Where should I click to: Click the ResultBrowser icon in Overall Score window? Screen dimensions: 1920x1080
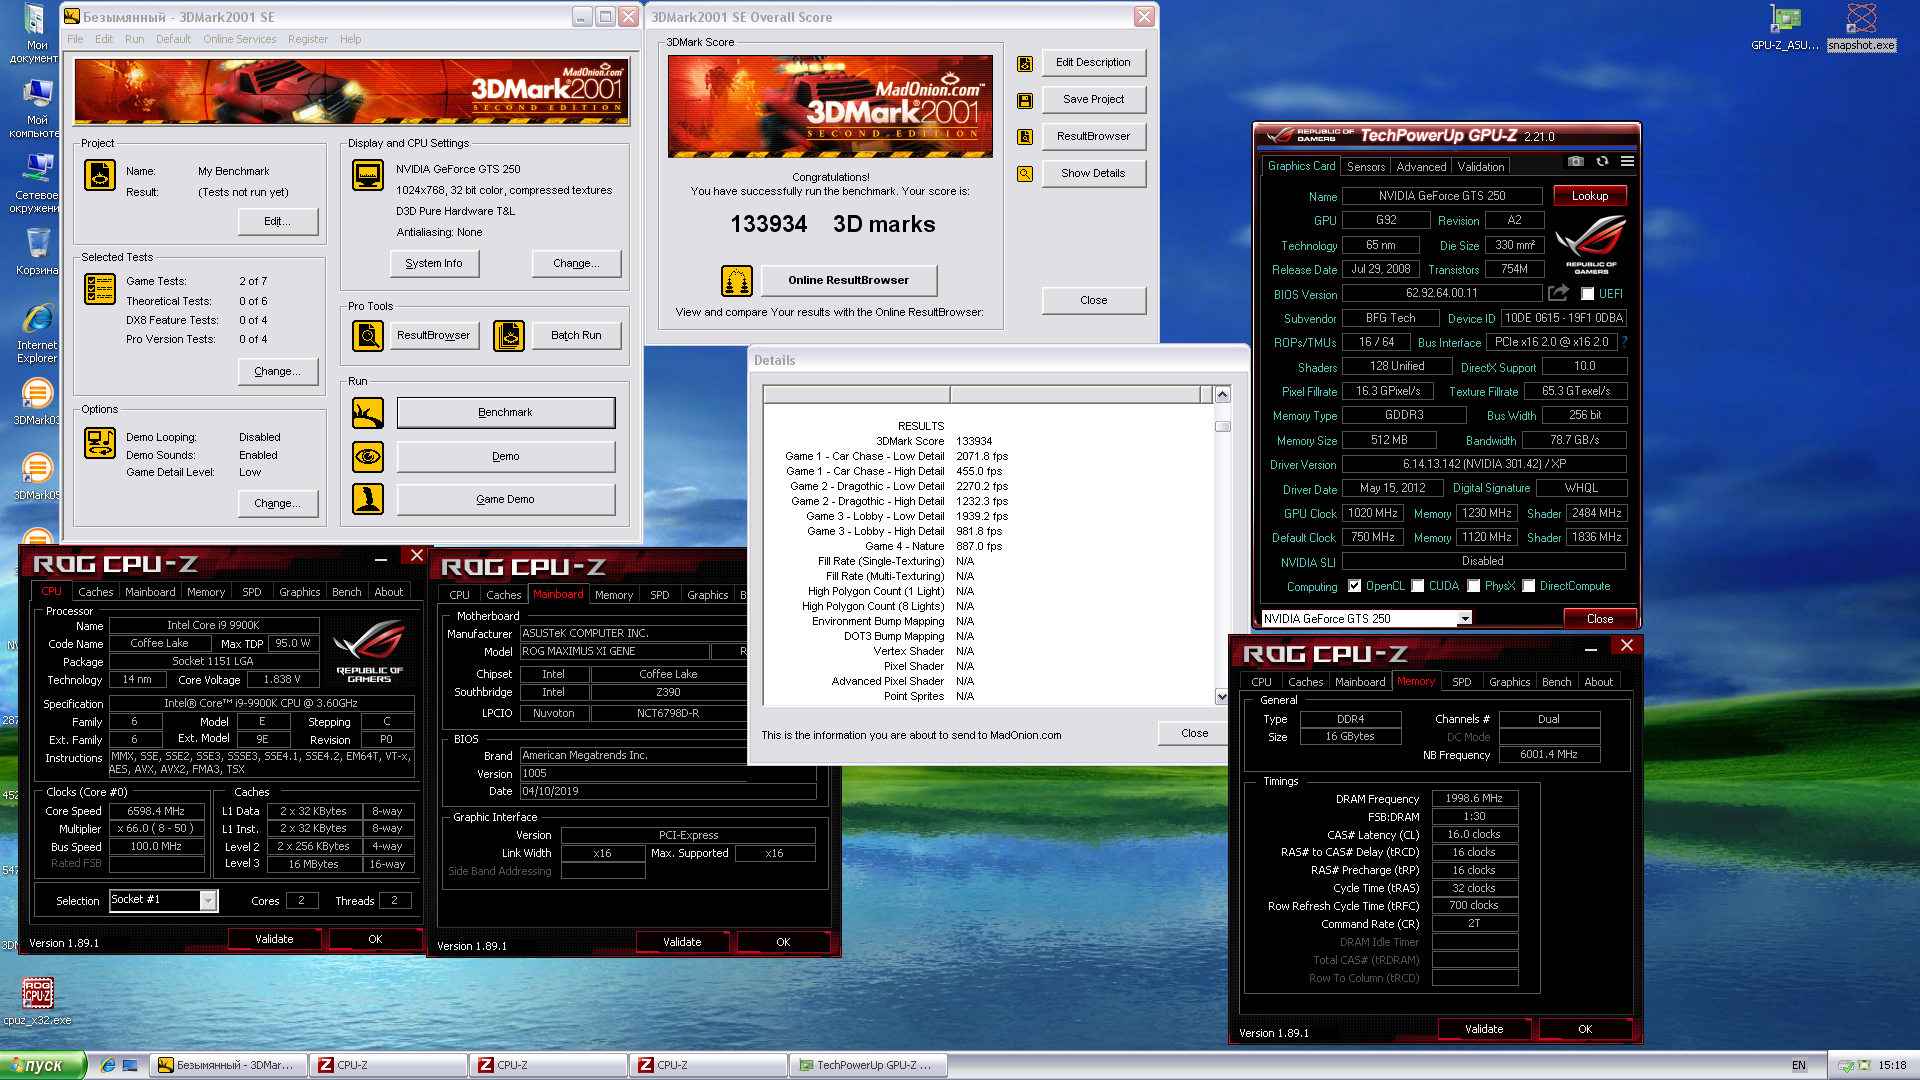click(1025, 137)
